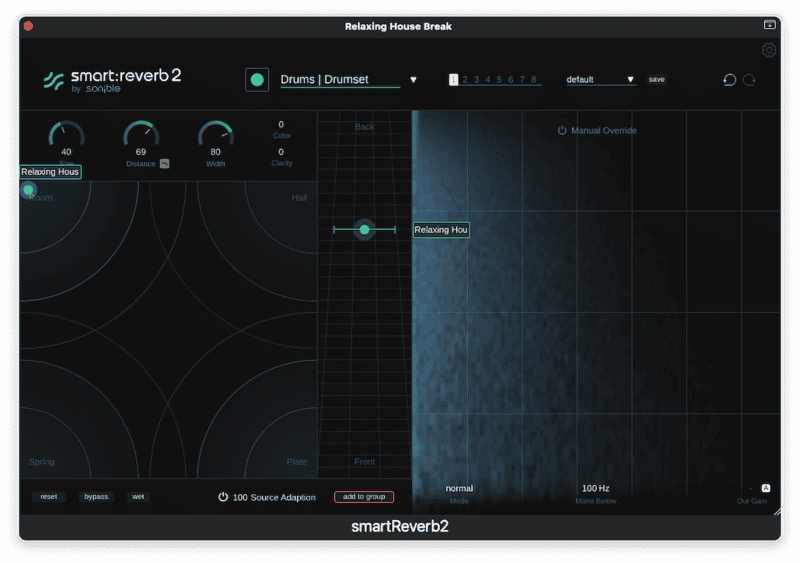Click the Room corner label

(x=41, y=198)
